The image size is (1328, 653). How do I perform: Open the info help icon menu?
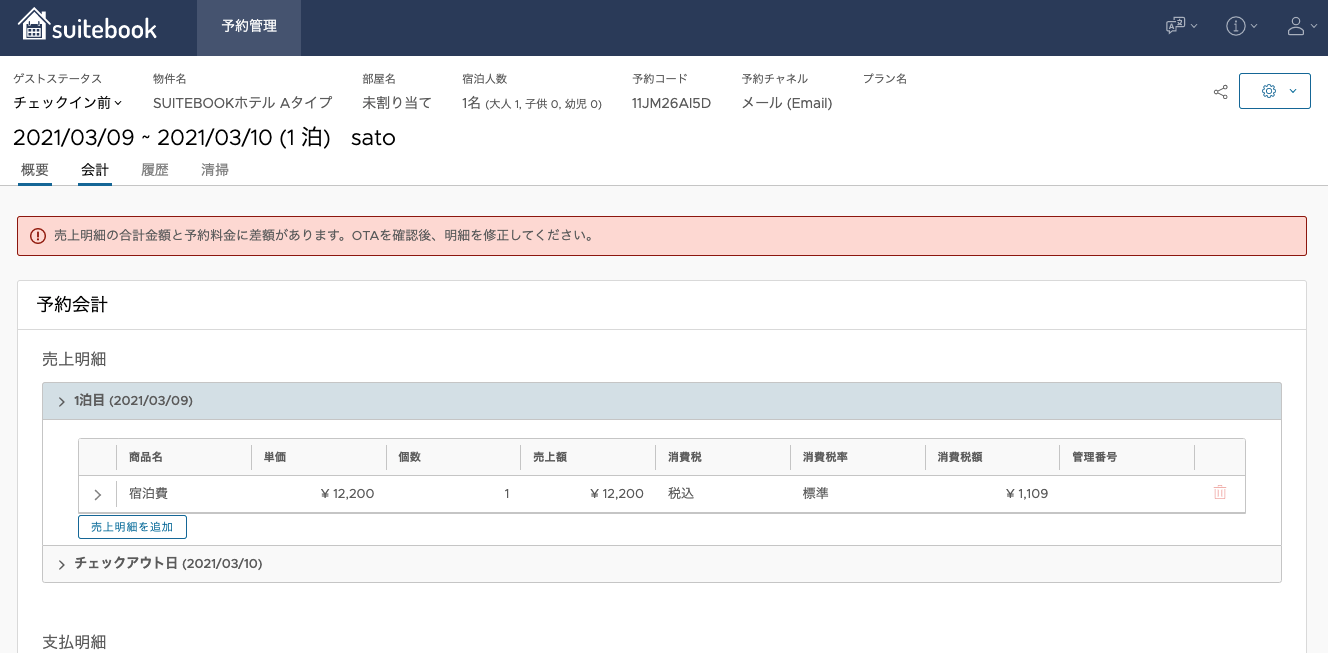coord(1241,27)
